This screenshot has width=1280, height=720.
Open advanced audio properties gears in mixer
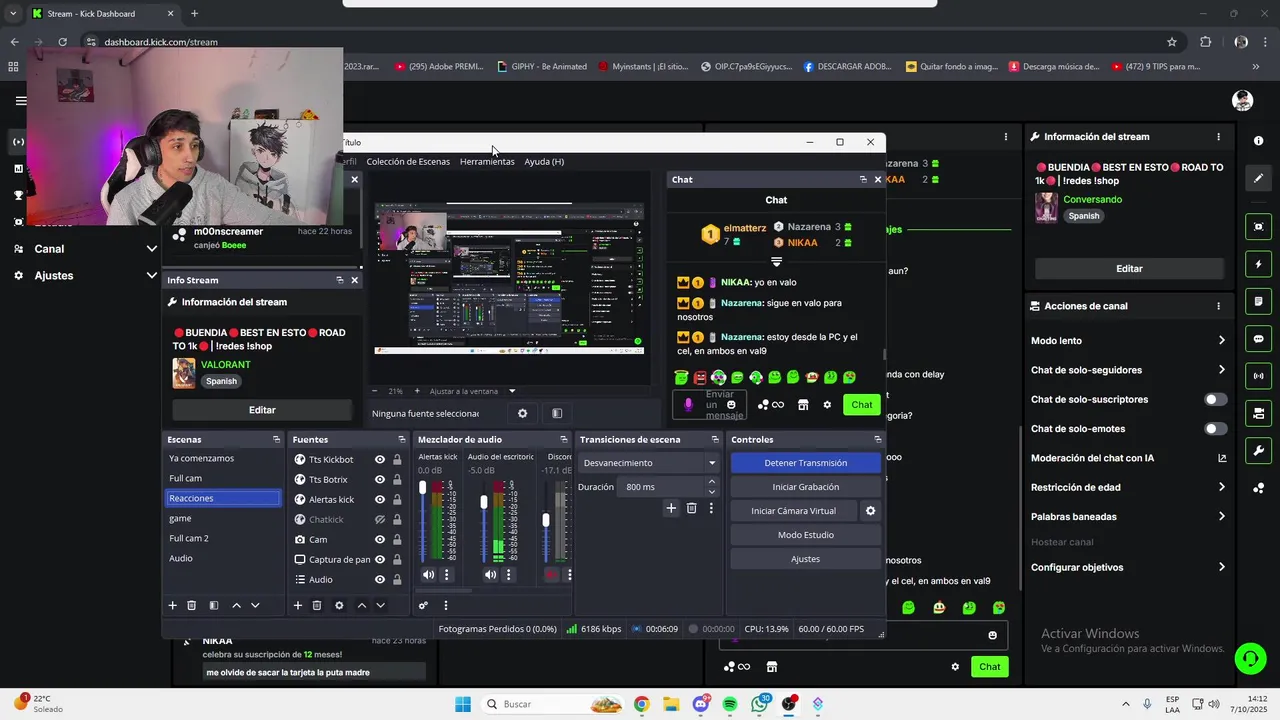(x=423, y=605)
